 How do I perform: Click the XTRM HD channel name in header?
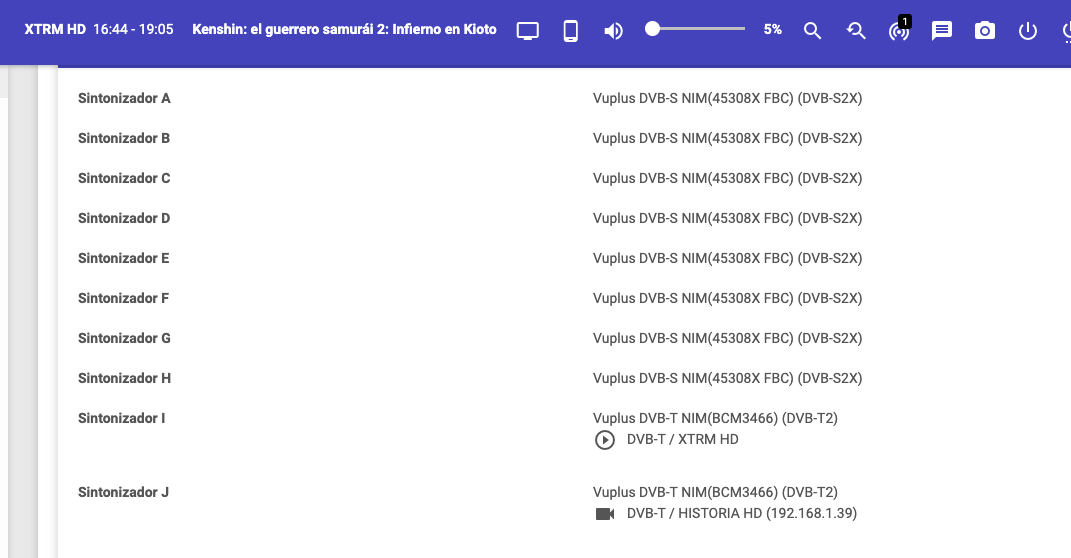click(x=55, y=30)
